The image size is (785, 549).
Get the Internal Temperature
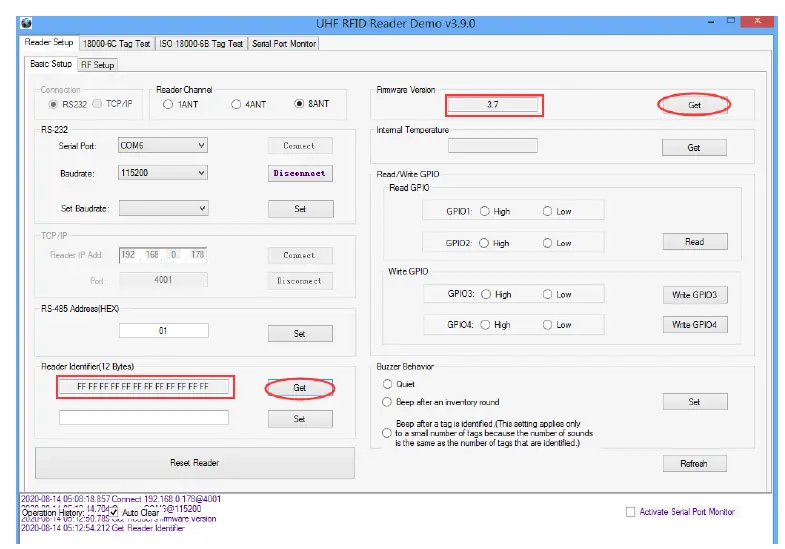coord(694,148)
